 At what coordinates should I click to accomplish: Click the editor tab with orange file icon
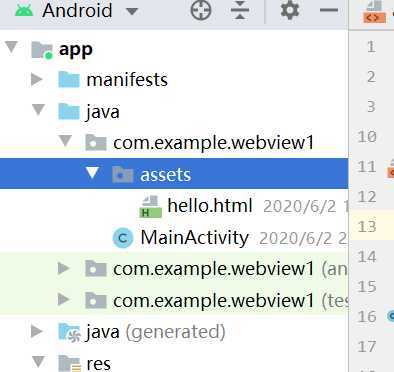(x=375, y=12)
